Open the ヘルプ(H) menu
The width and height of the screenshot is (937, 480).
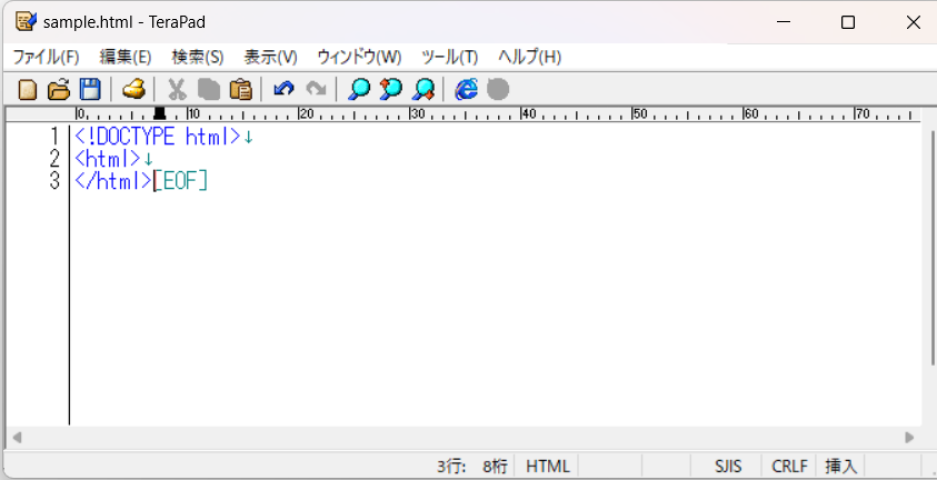529,57
